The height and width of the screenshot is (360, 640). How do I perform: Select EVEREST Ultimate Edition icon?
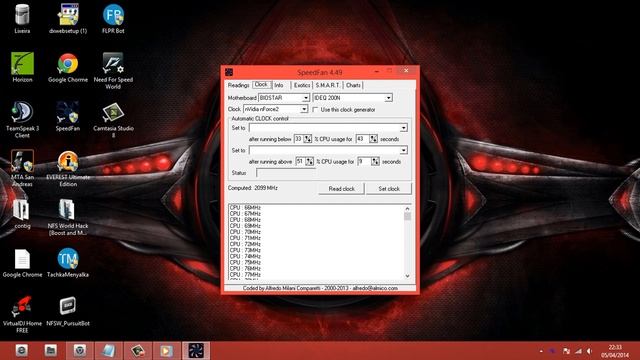68,168
